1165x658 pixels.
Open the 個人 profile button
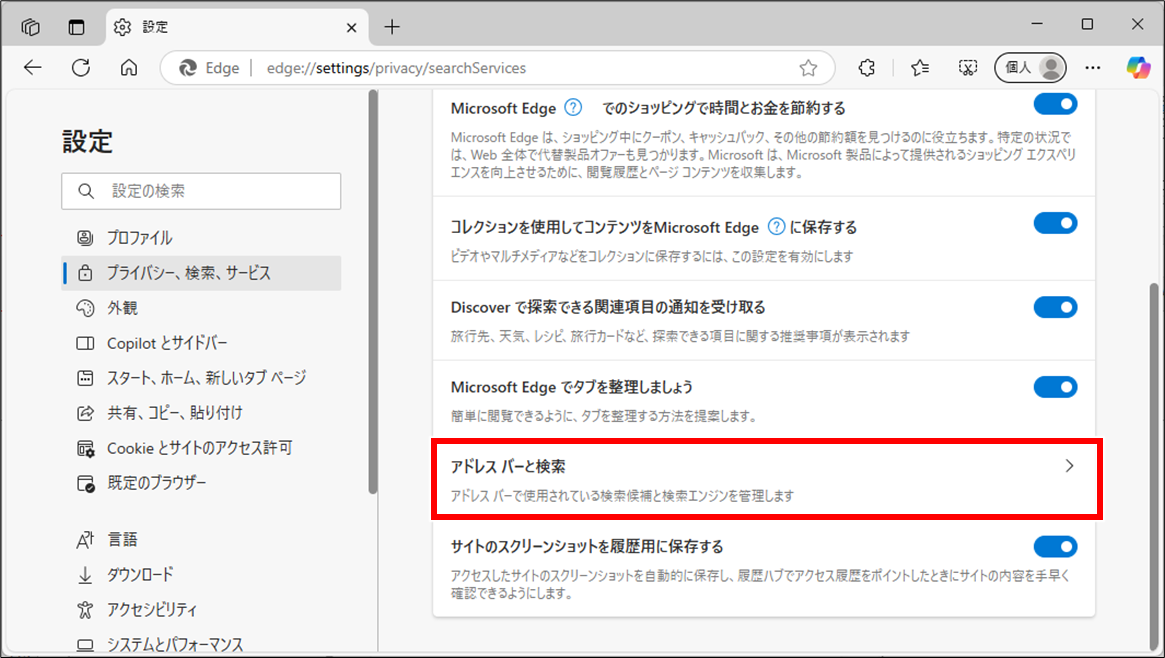[1031, 68]
